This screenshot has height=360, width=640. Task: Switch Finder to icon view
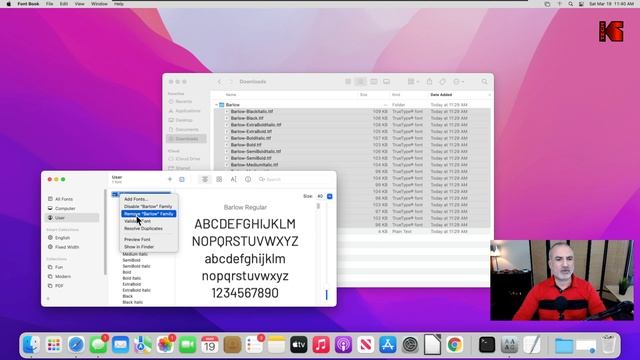(x=348, y=82)
